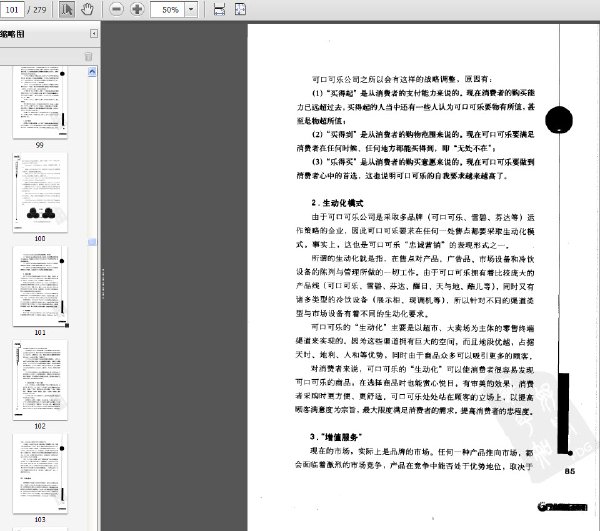Click the heading '2. 生动化模式'
This screenshot has width=600, height=531.
(337, 203)
